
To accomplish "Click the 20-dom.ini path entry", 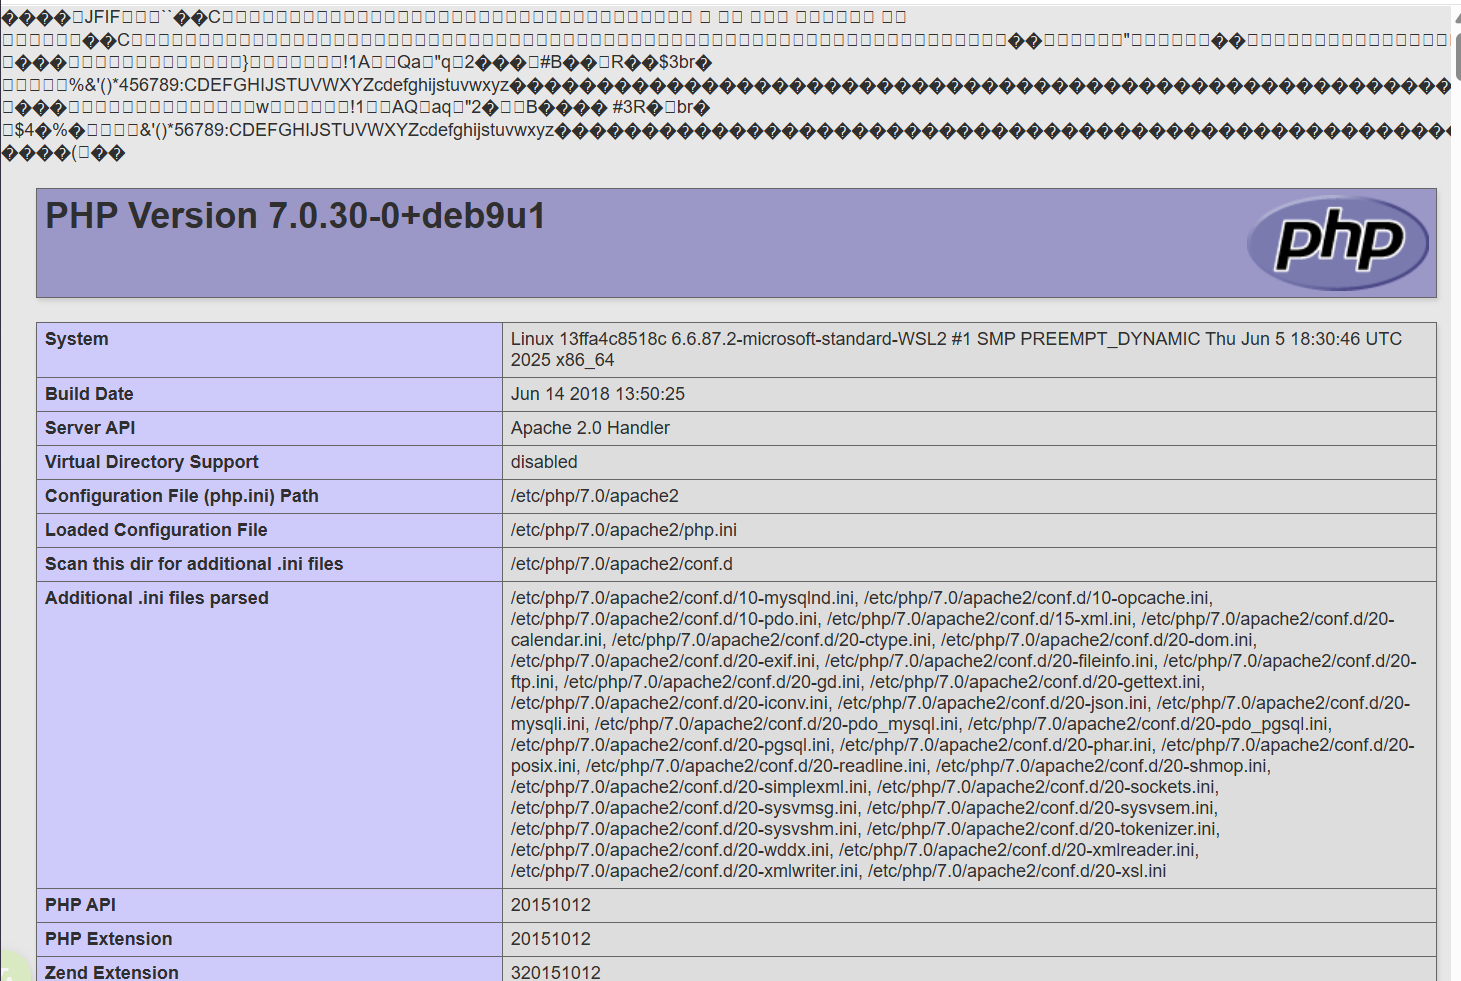I will (1097, 640).
